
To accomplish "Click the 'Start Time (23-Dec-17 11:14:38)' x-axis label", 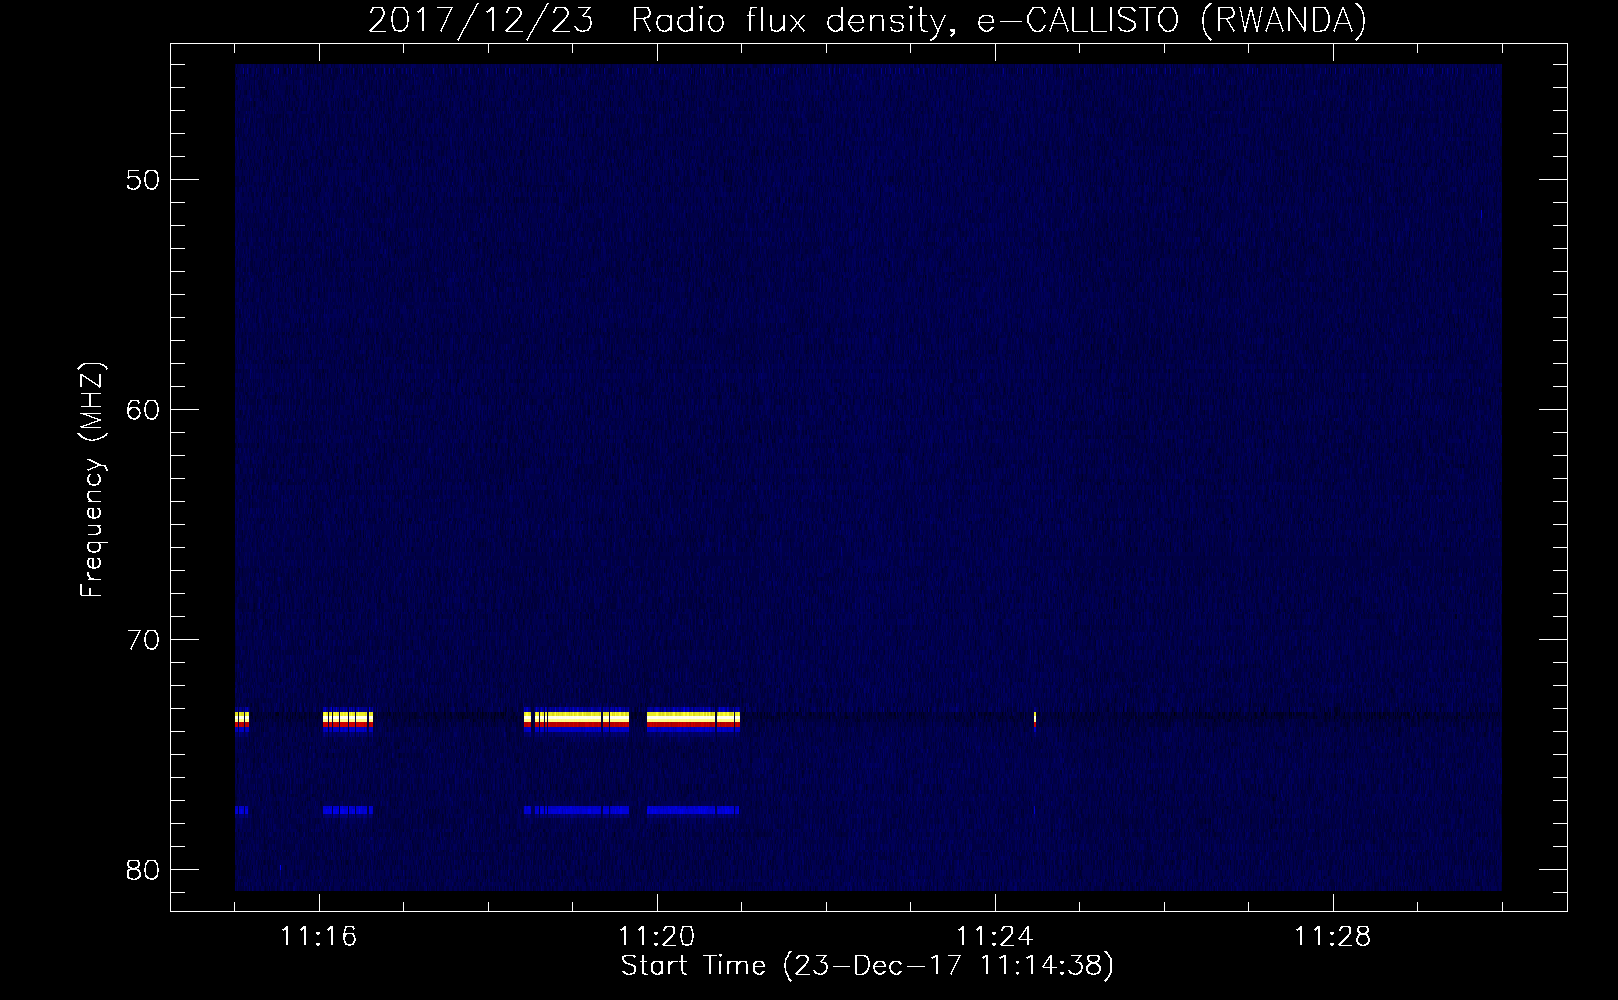I will click(867, 966).
